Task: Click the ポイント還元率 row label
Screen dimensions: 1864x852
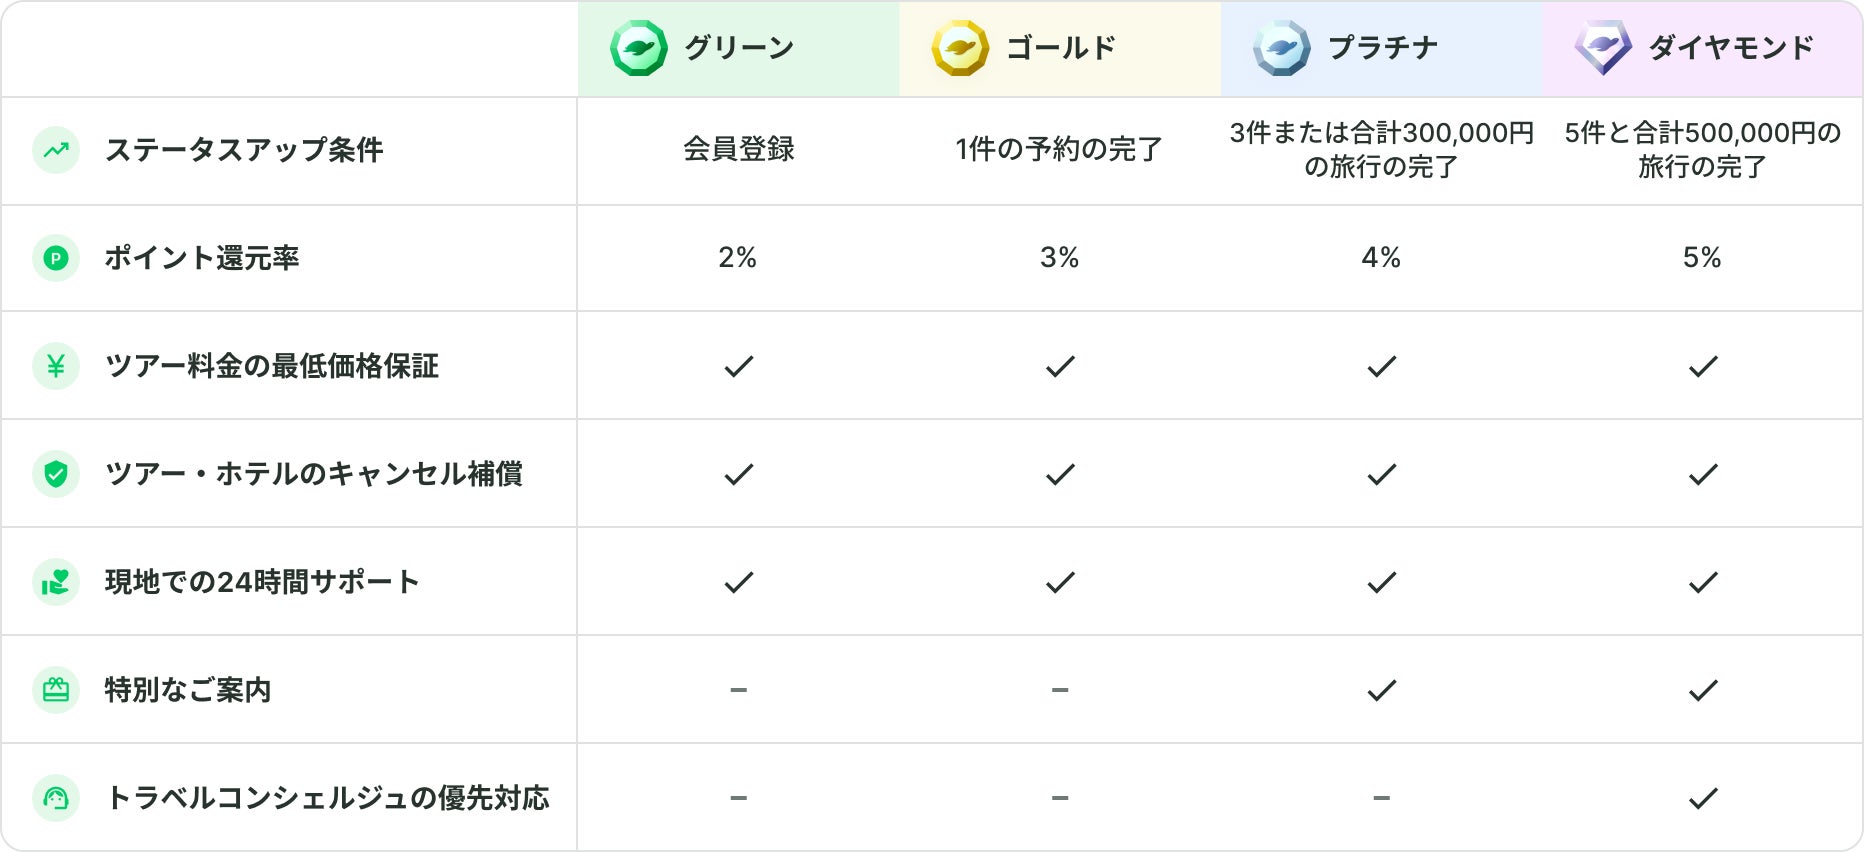Action: [x=202, y=258]
